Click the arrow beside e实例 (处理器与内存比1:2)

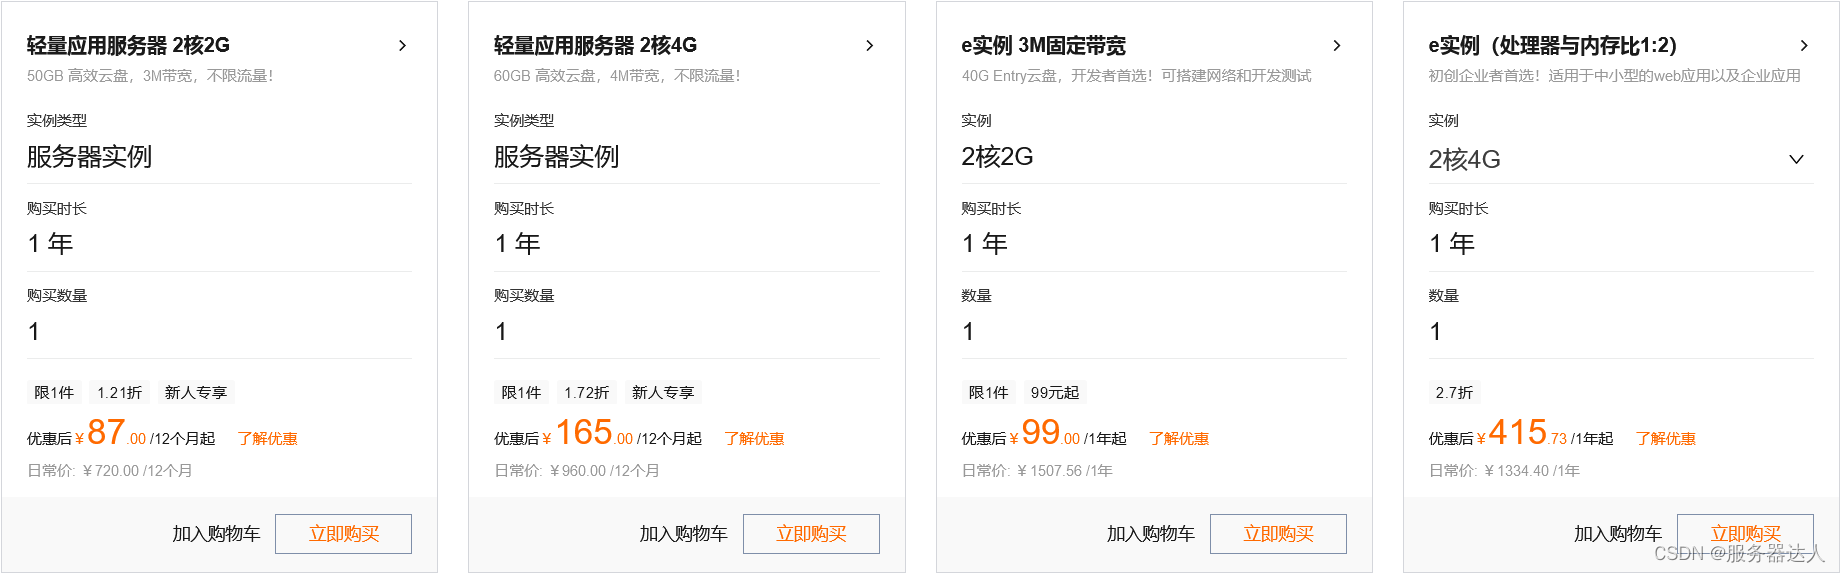tap(1804, 46)
